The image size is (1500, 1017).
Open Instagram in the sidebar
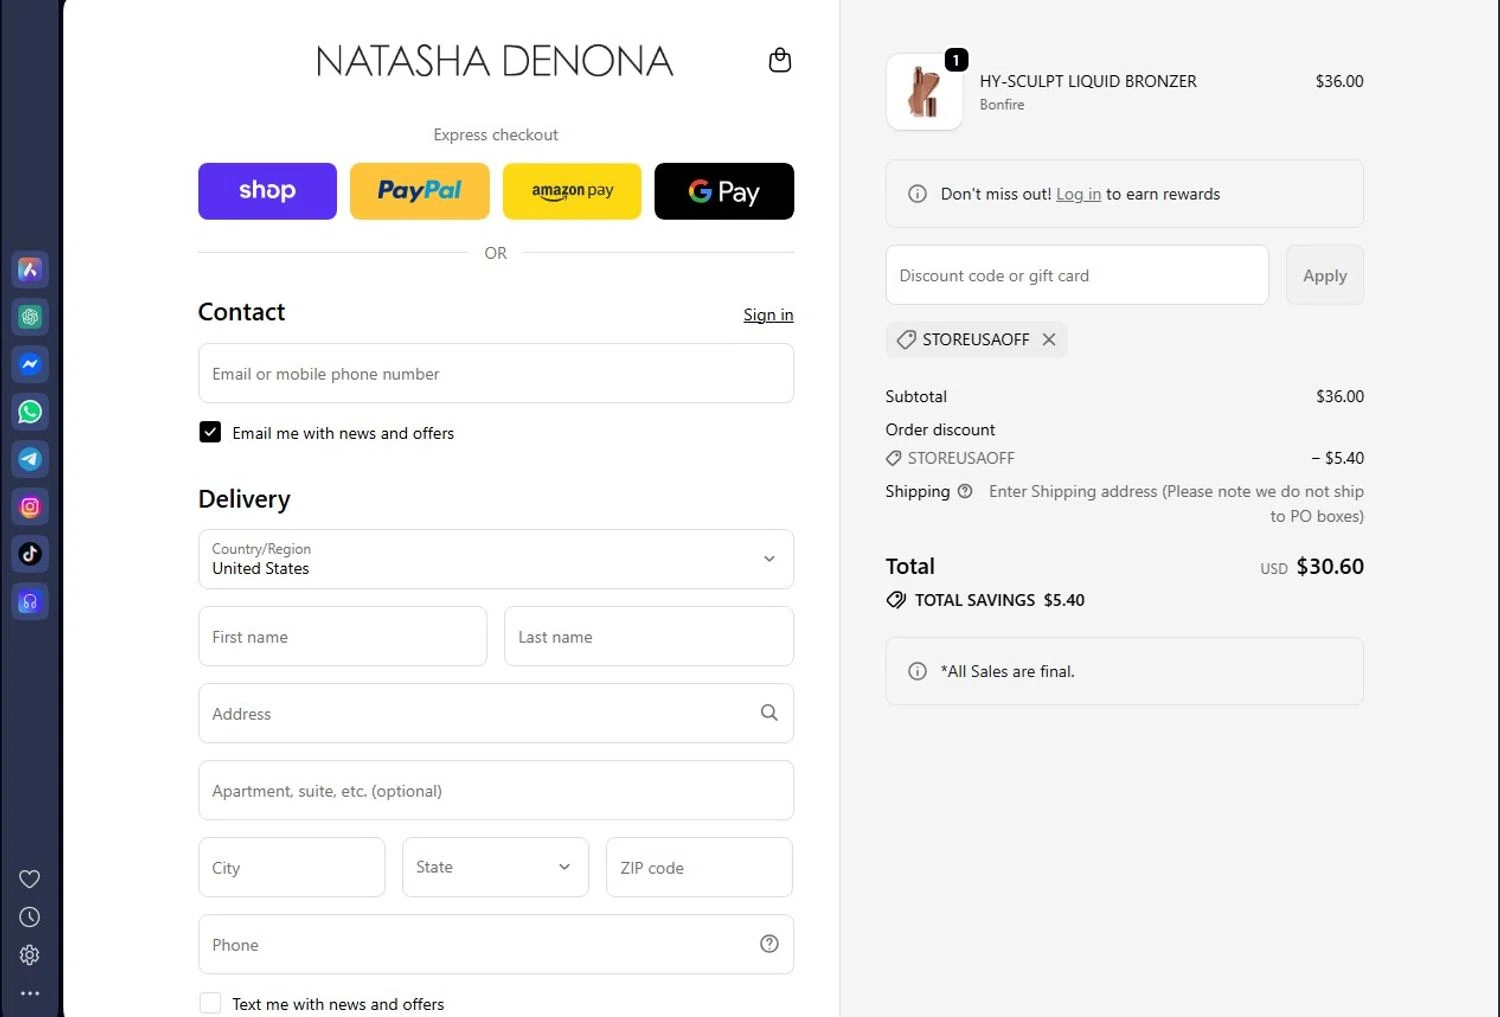30,506
